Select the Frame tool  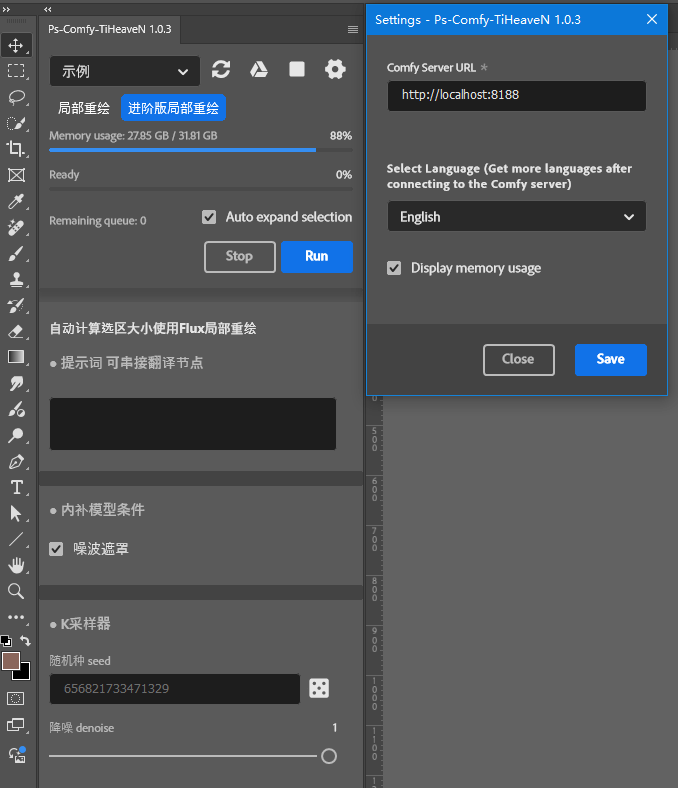16,175
